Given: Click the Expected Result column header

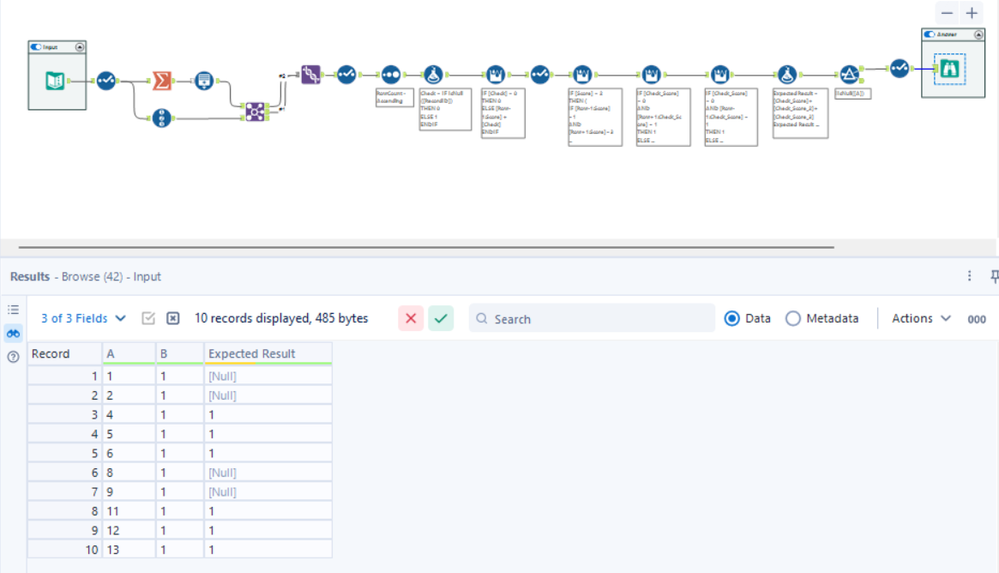Looking at the screenshot, I should coord(268,354).
